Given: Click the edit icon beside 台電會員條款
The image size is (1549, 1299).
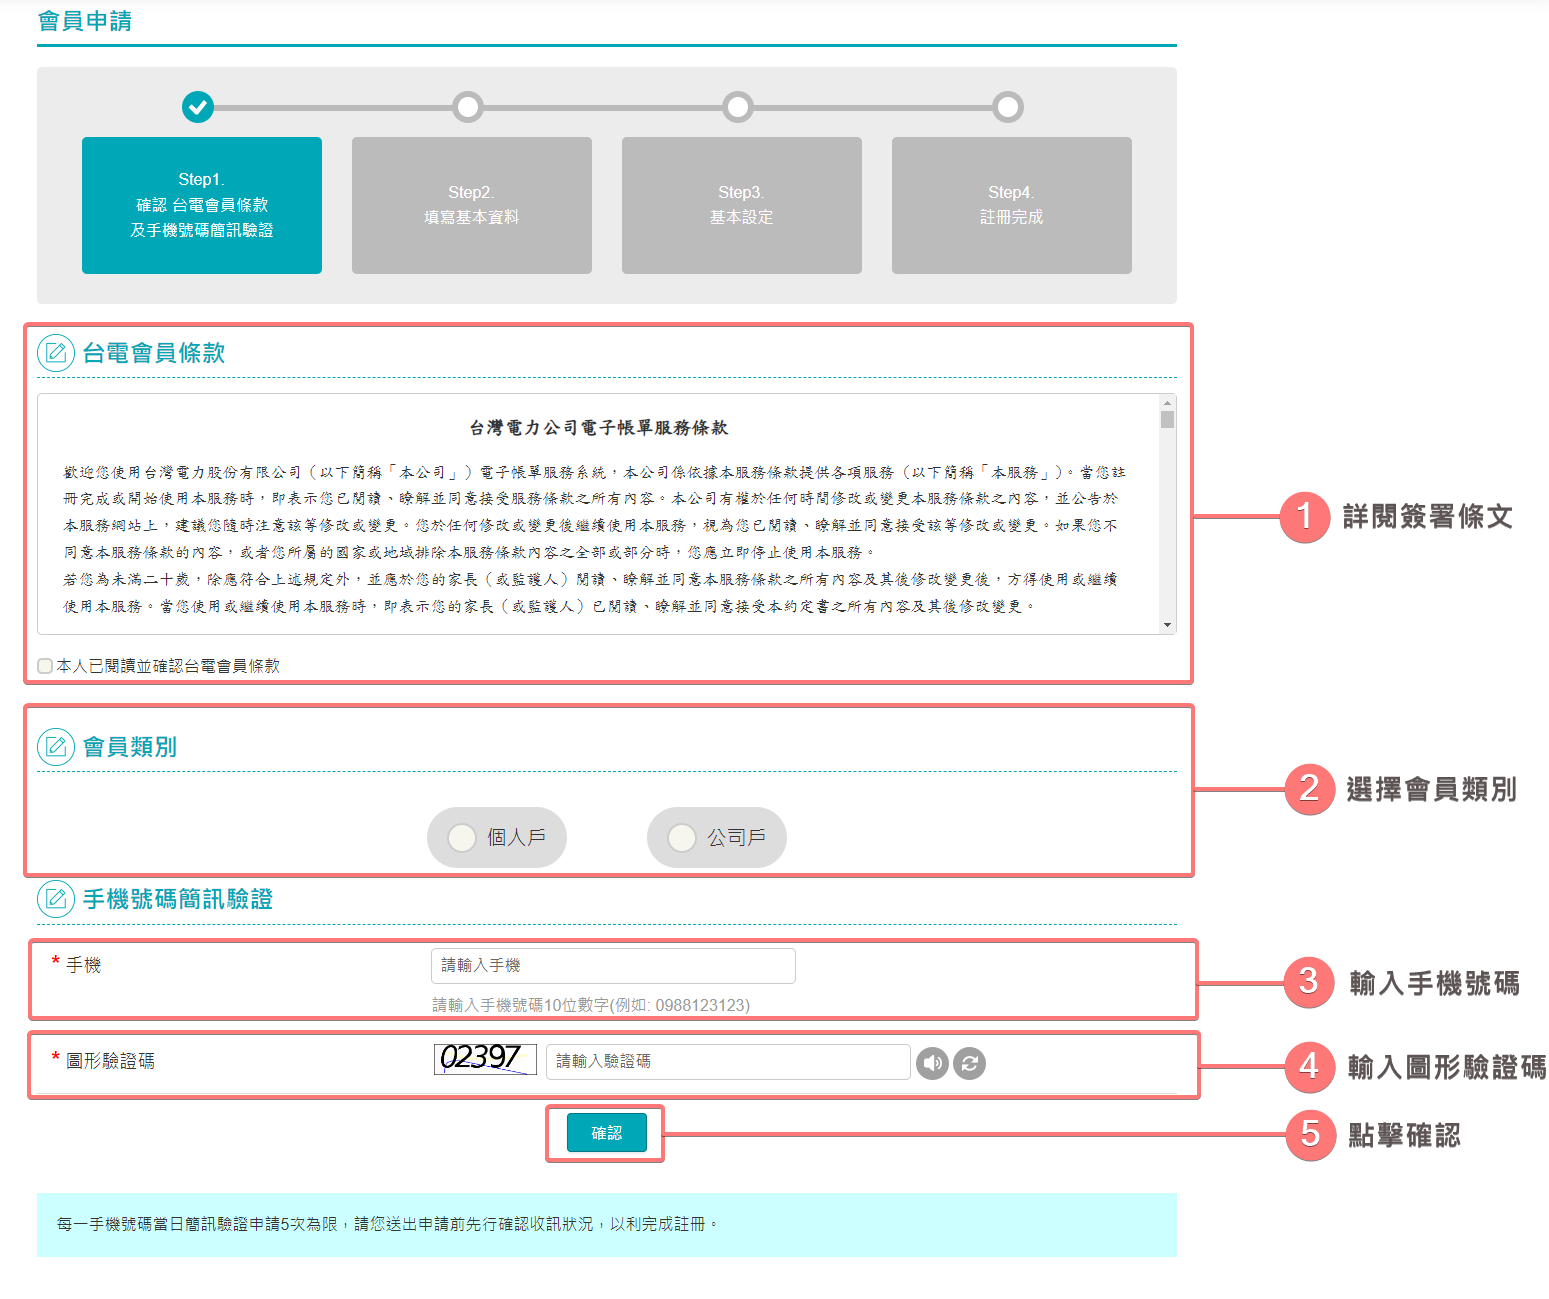Looking at the screenshot, I should tap(56, 353).
